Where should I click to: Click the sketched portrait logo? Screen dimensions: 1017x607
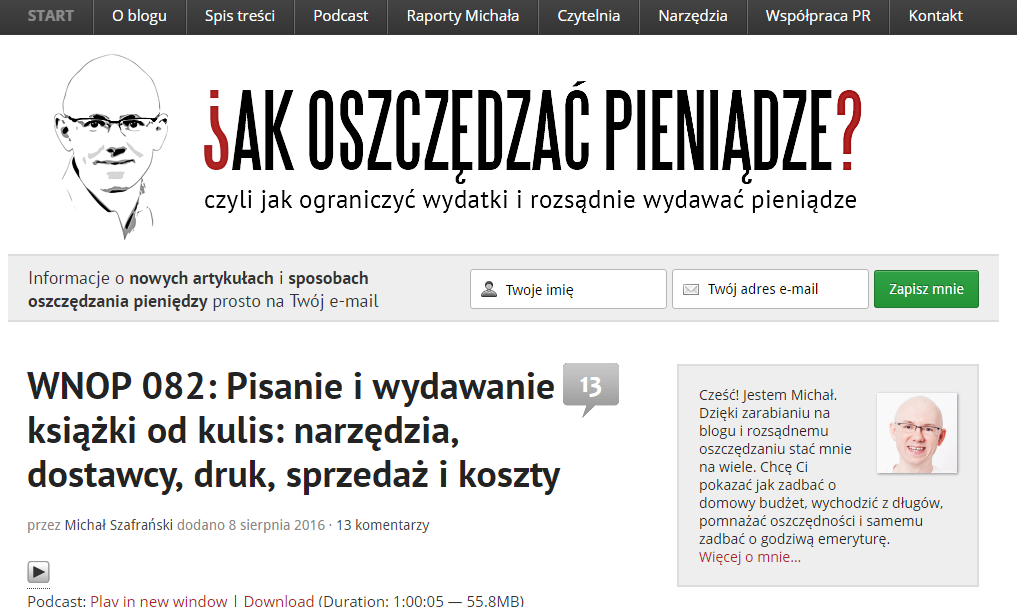(110, 146)
